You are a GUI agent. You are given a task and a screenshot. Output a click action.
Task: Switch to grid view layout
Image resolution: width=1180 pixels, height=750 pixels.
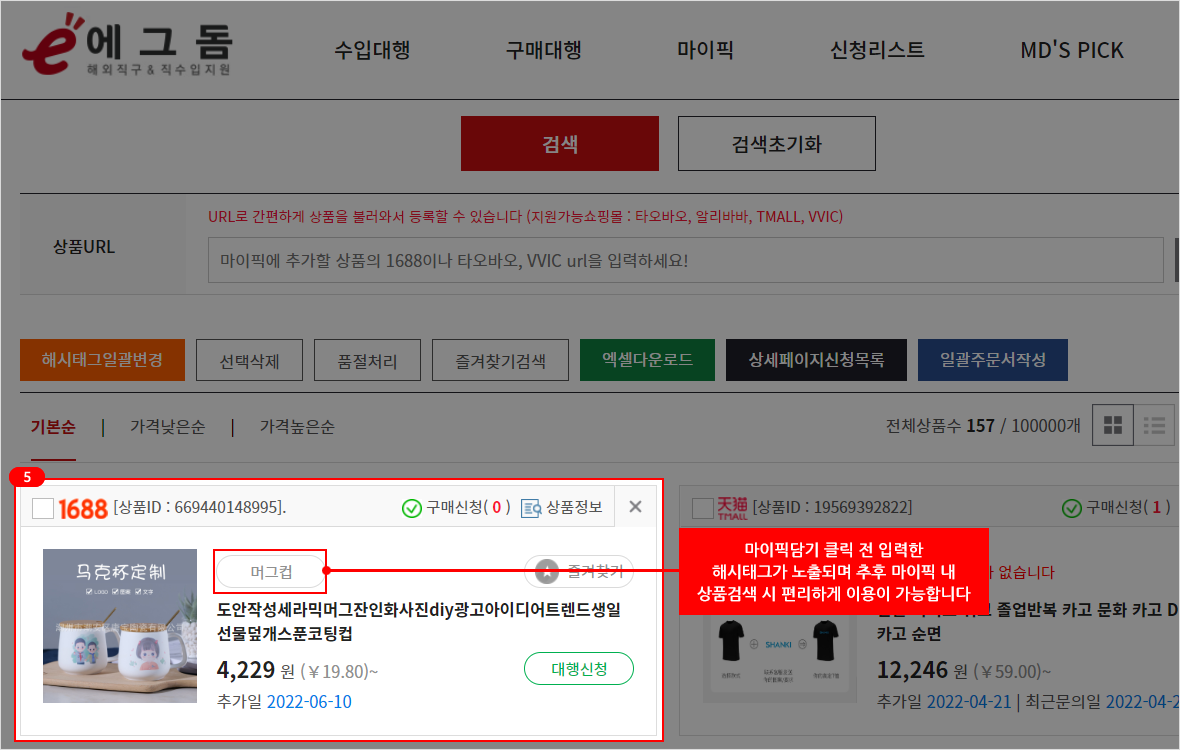(x=1112, y=426)
